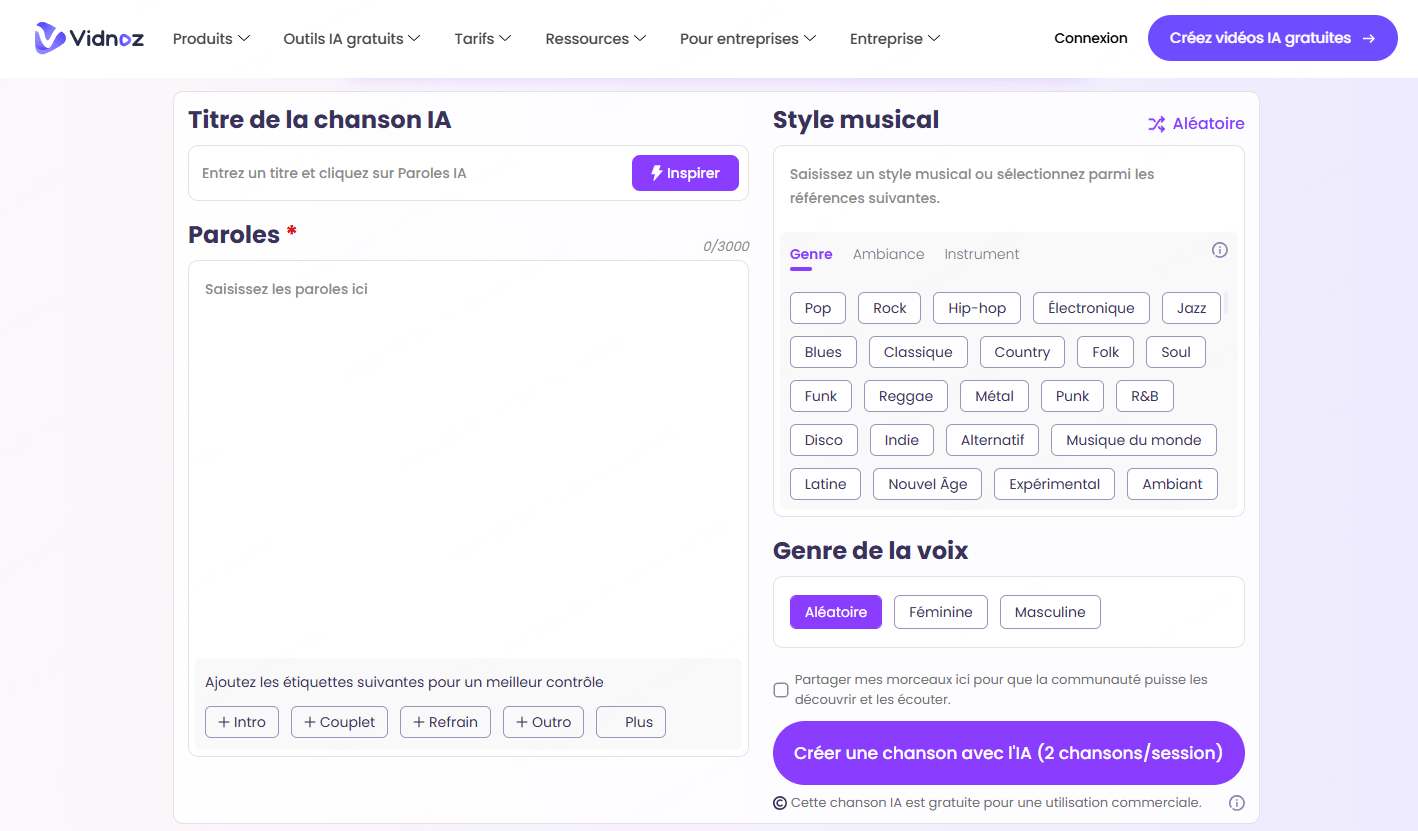This screenshot has height=831, width=1418.
Task: Click the Plus tags button
Action: click(631, 722)
